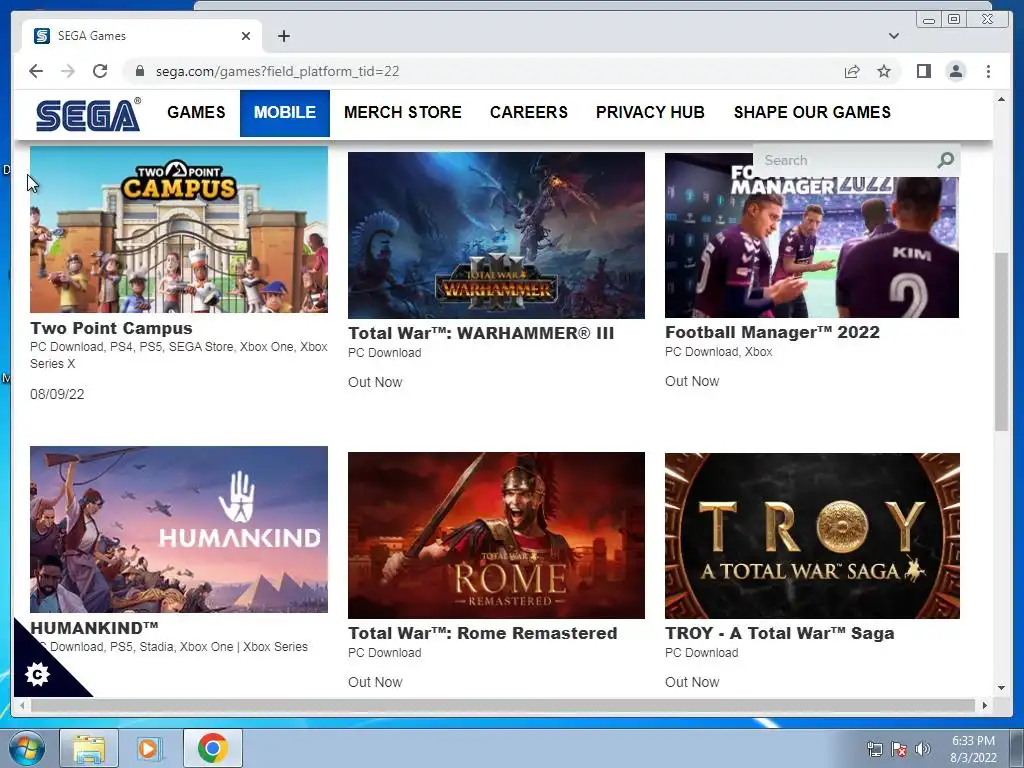1024x768 pixels.
Task: Reload the page with the refresh icon
Action: (100, 71)
